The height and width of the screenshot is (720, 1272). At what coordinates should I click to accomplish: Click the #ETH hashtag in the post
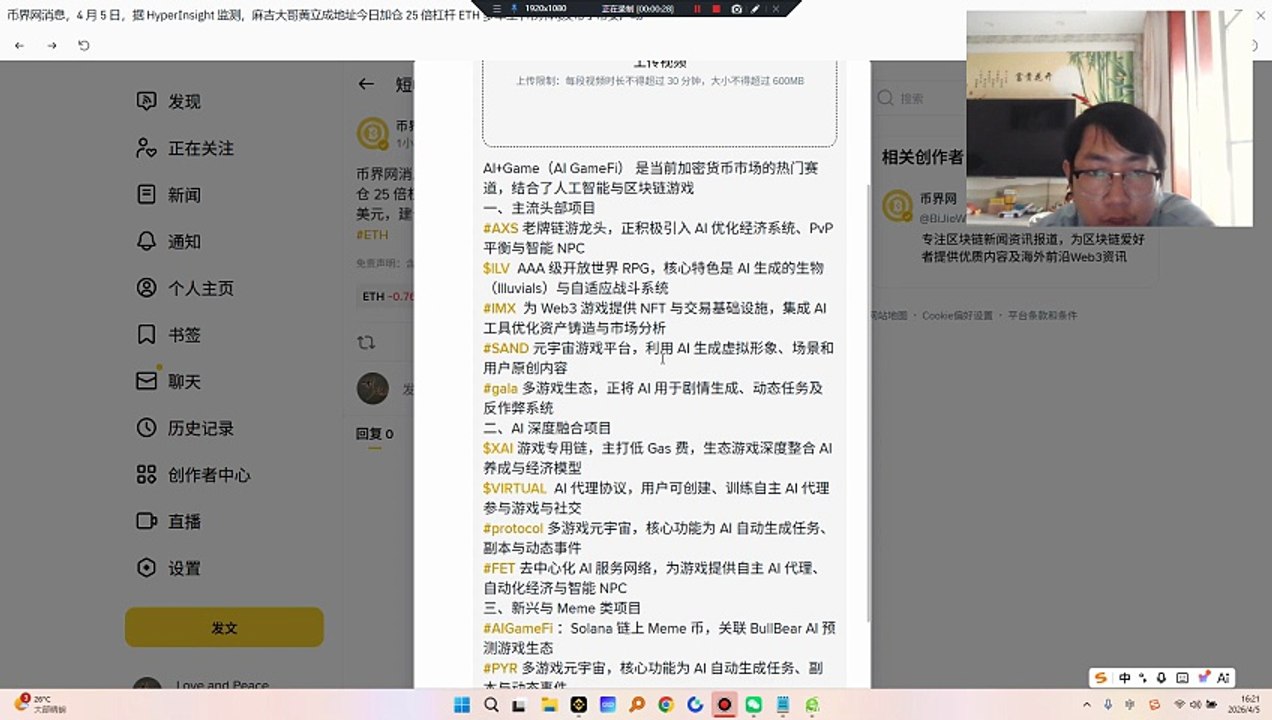(372, 235)
